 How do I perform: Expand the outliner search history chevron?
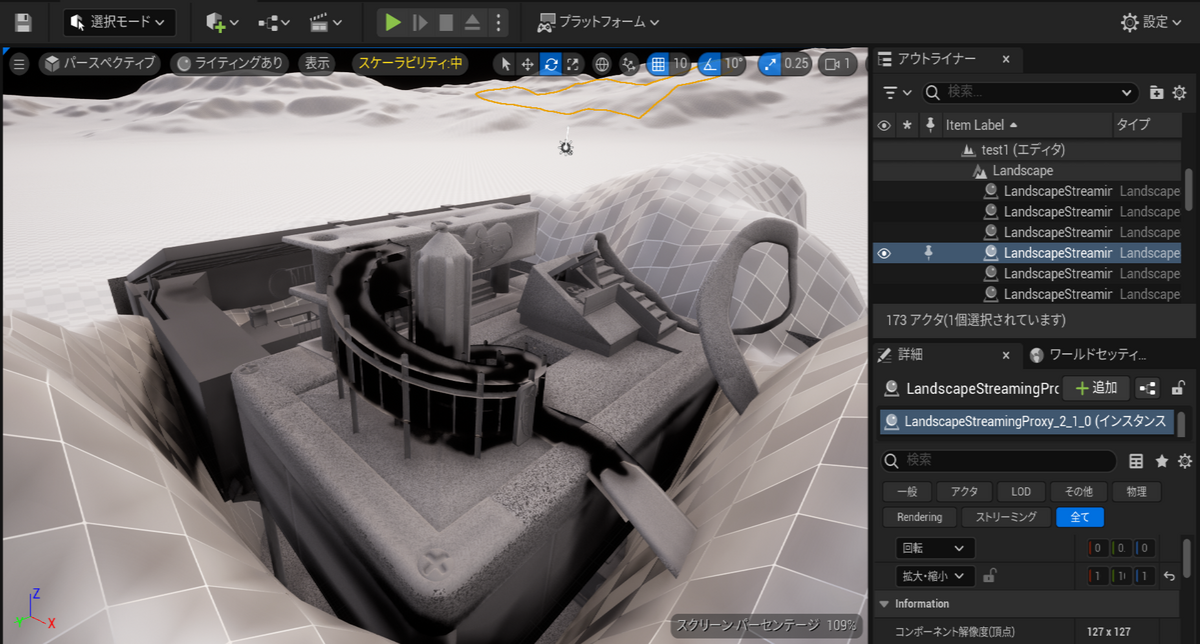(1125, 92)
